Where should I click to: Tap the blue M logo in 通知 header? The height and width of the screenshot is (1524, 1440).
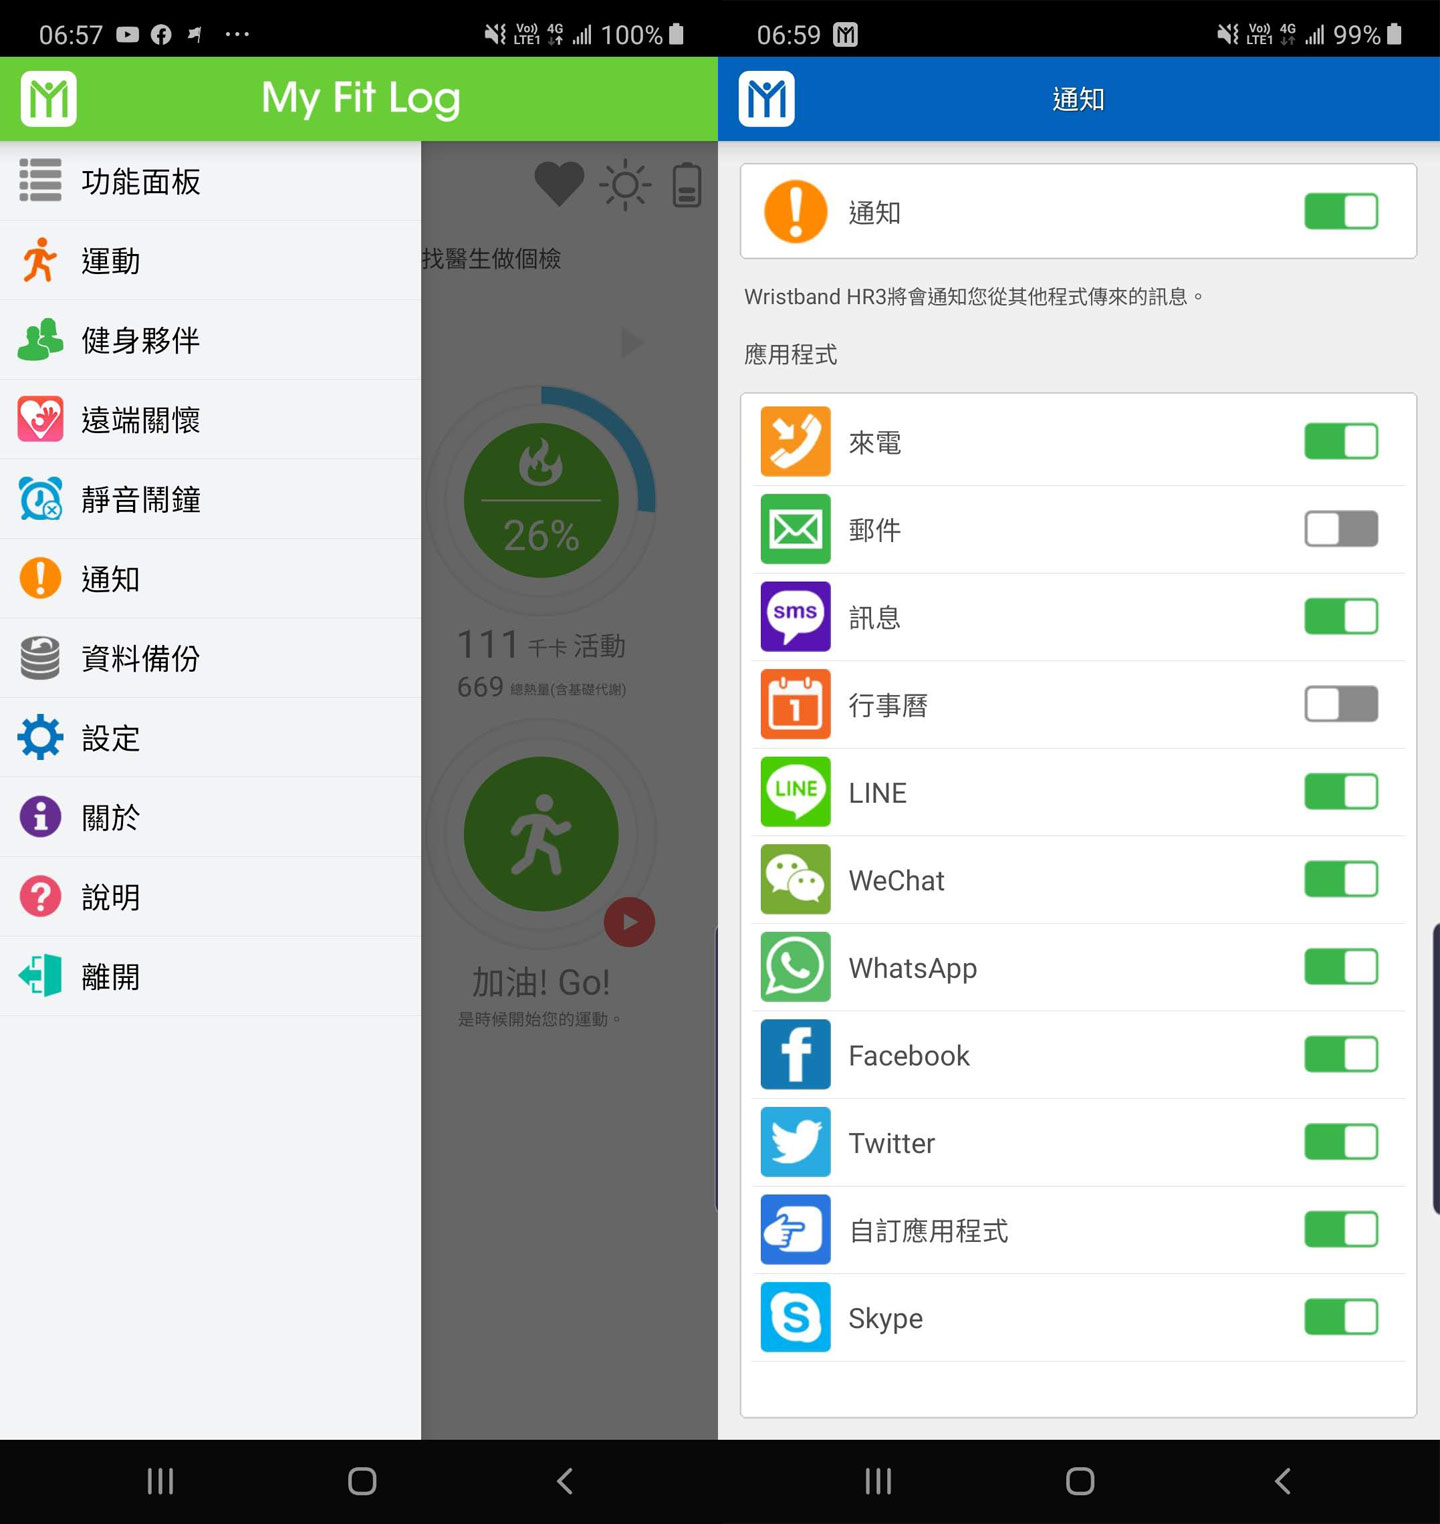[766, 99]
